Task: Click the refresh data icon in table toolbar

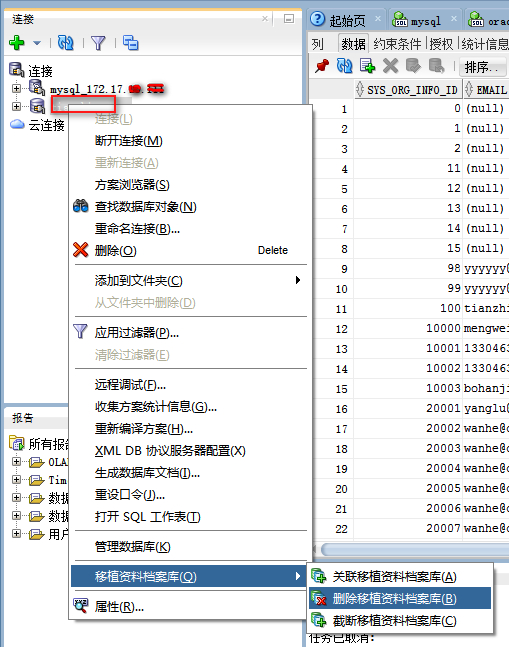Action: click(x=344, y=66)
